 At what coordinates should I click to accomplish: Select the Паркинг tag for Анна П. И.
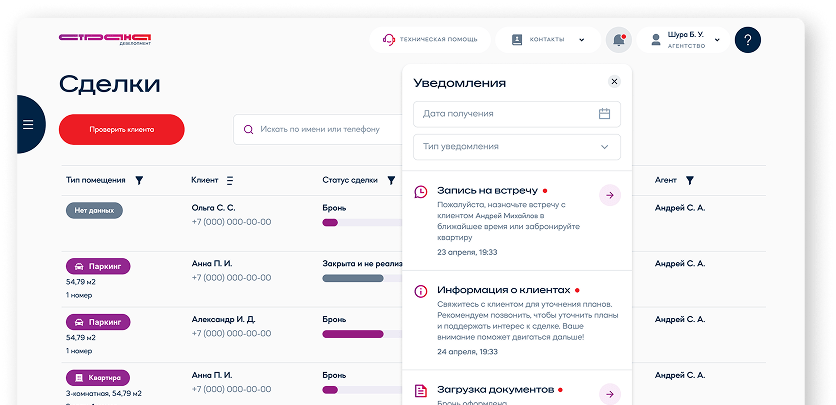coord(98,267)
